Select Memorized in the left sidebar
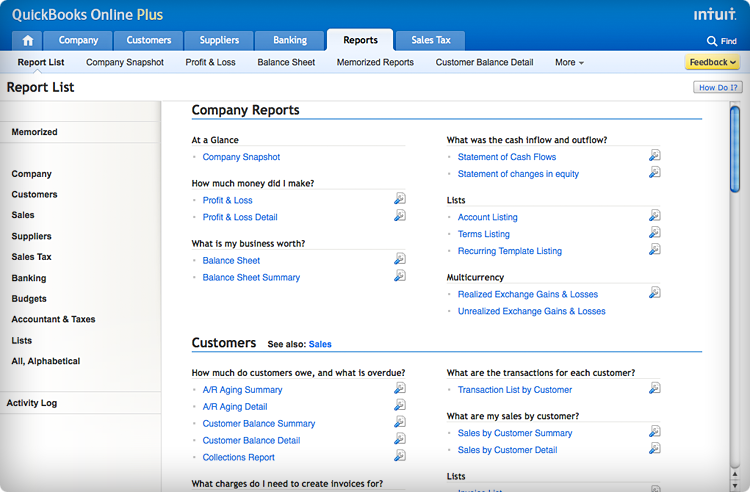 34,132
